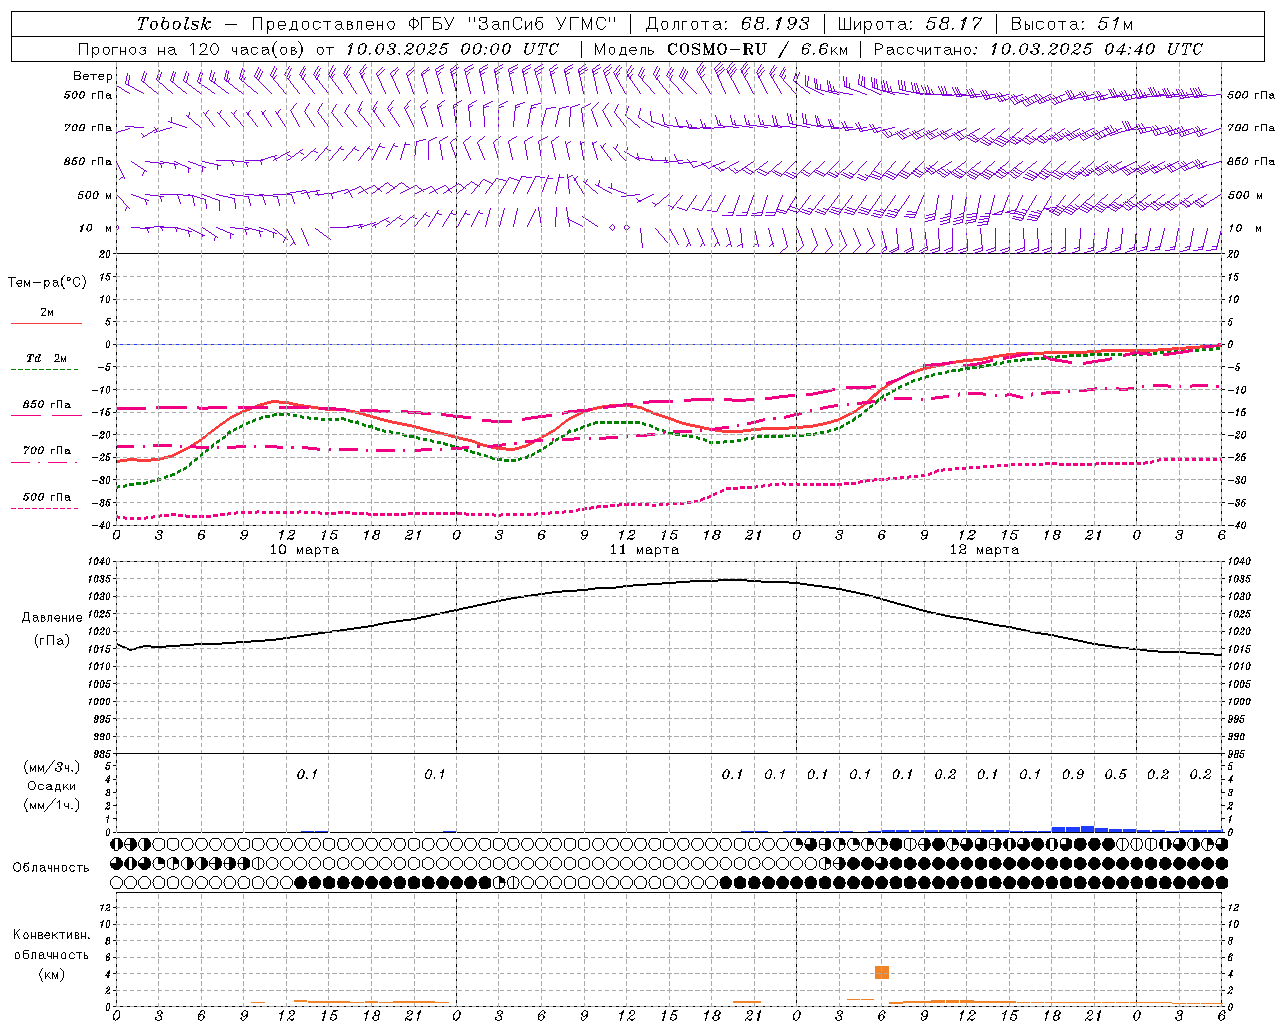Click the 0.5 precipitation amount value

pyautogui.click(x=1116, y=774)
